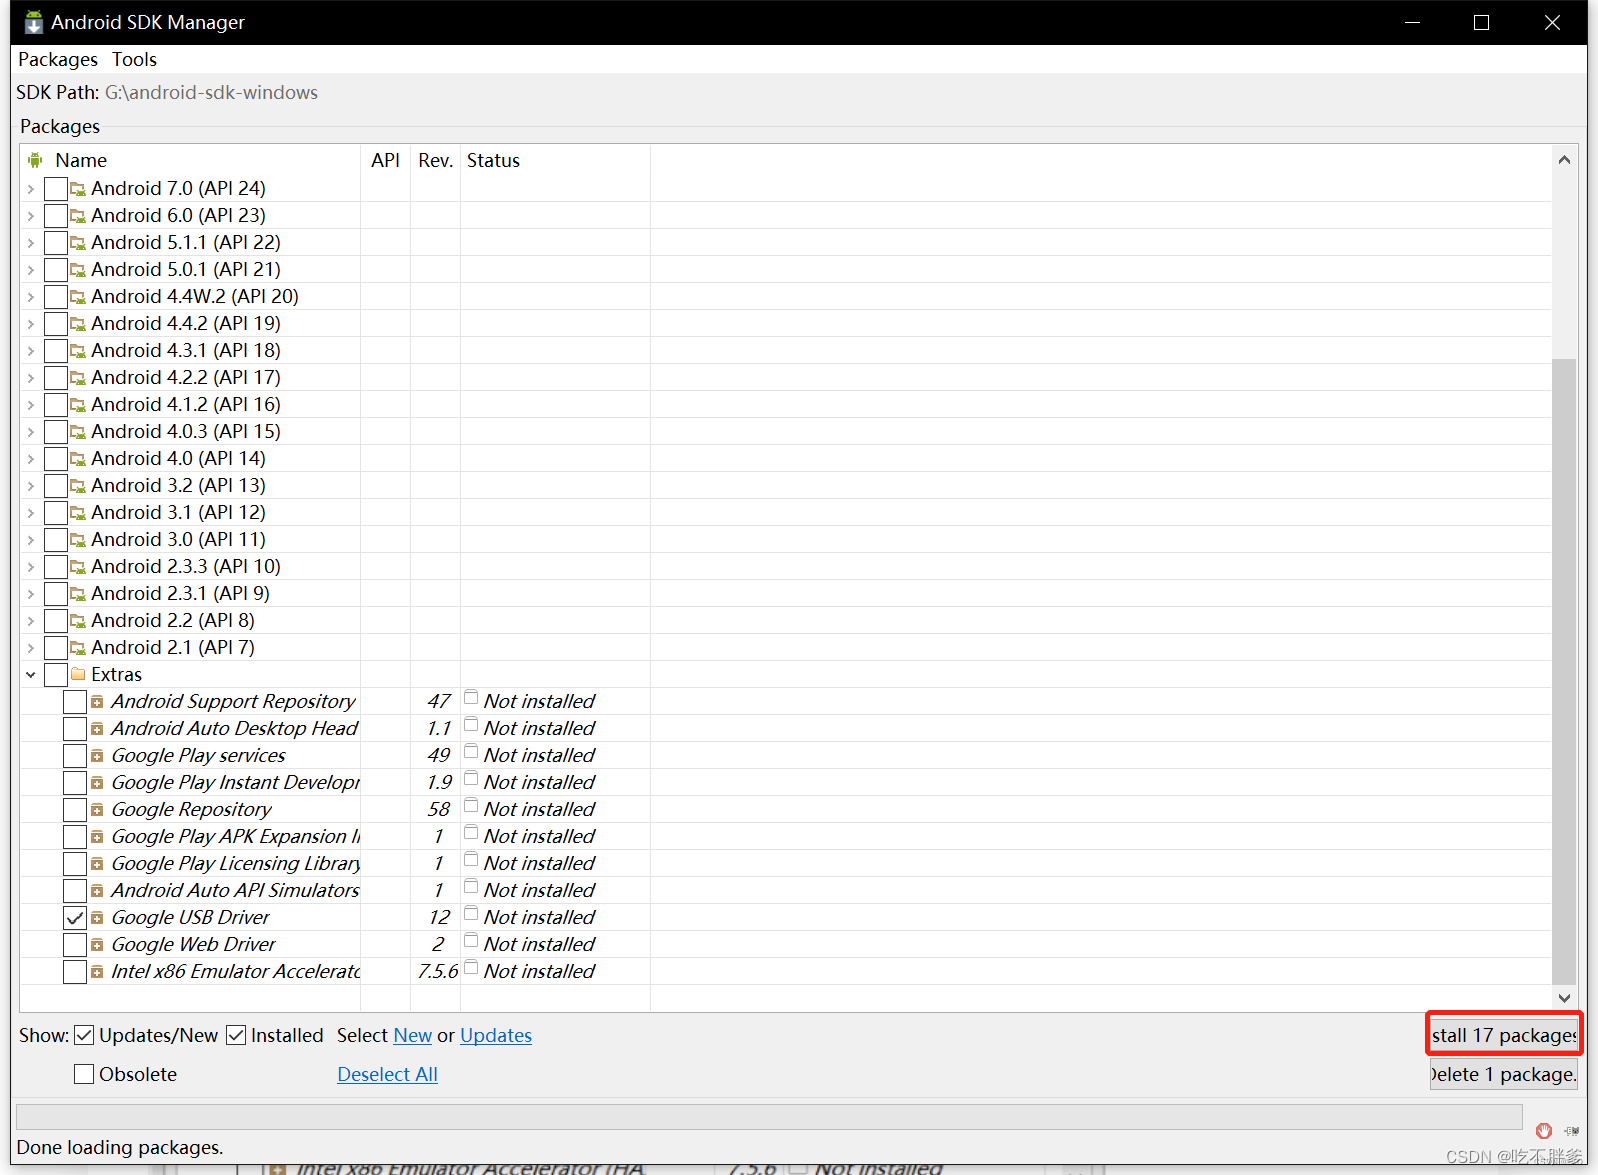This screenshot has width=1598, height=1175.
Task: Sort by the Status column header
Action: point(555,160)
